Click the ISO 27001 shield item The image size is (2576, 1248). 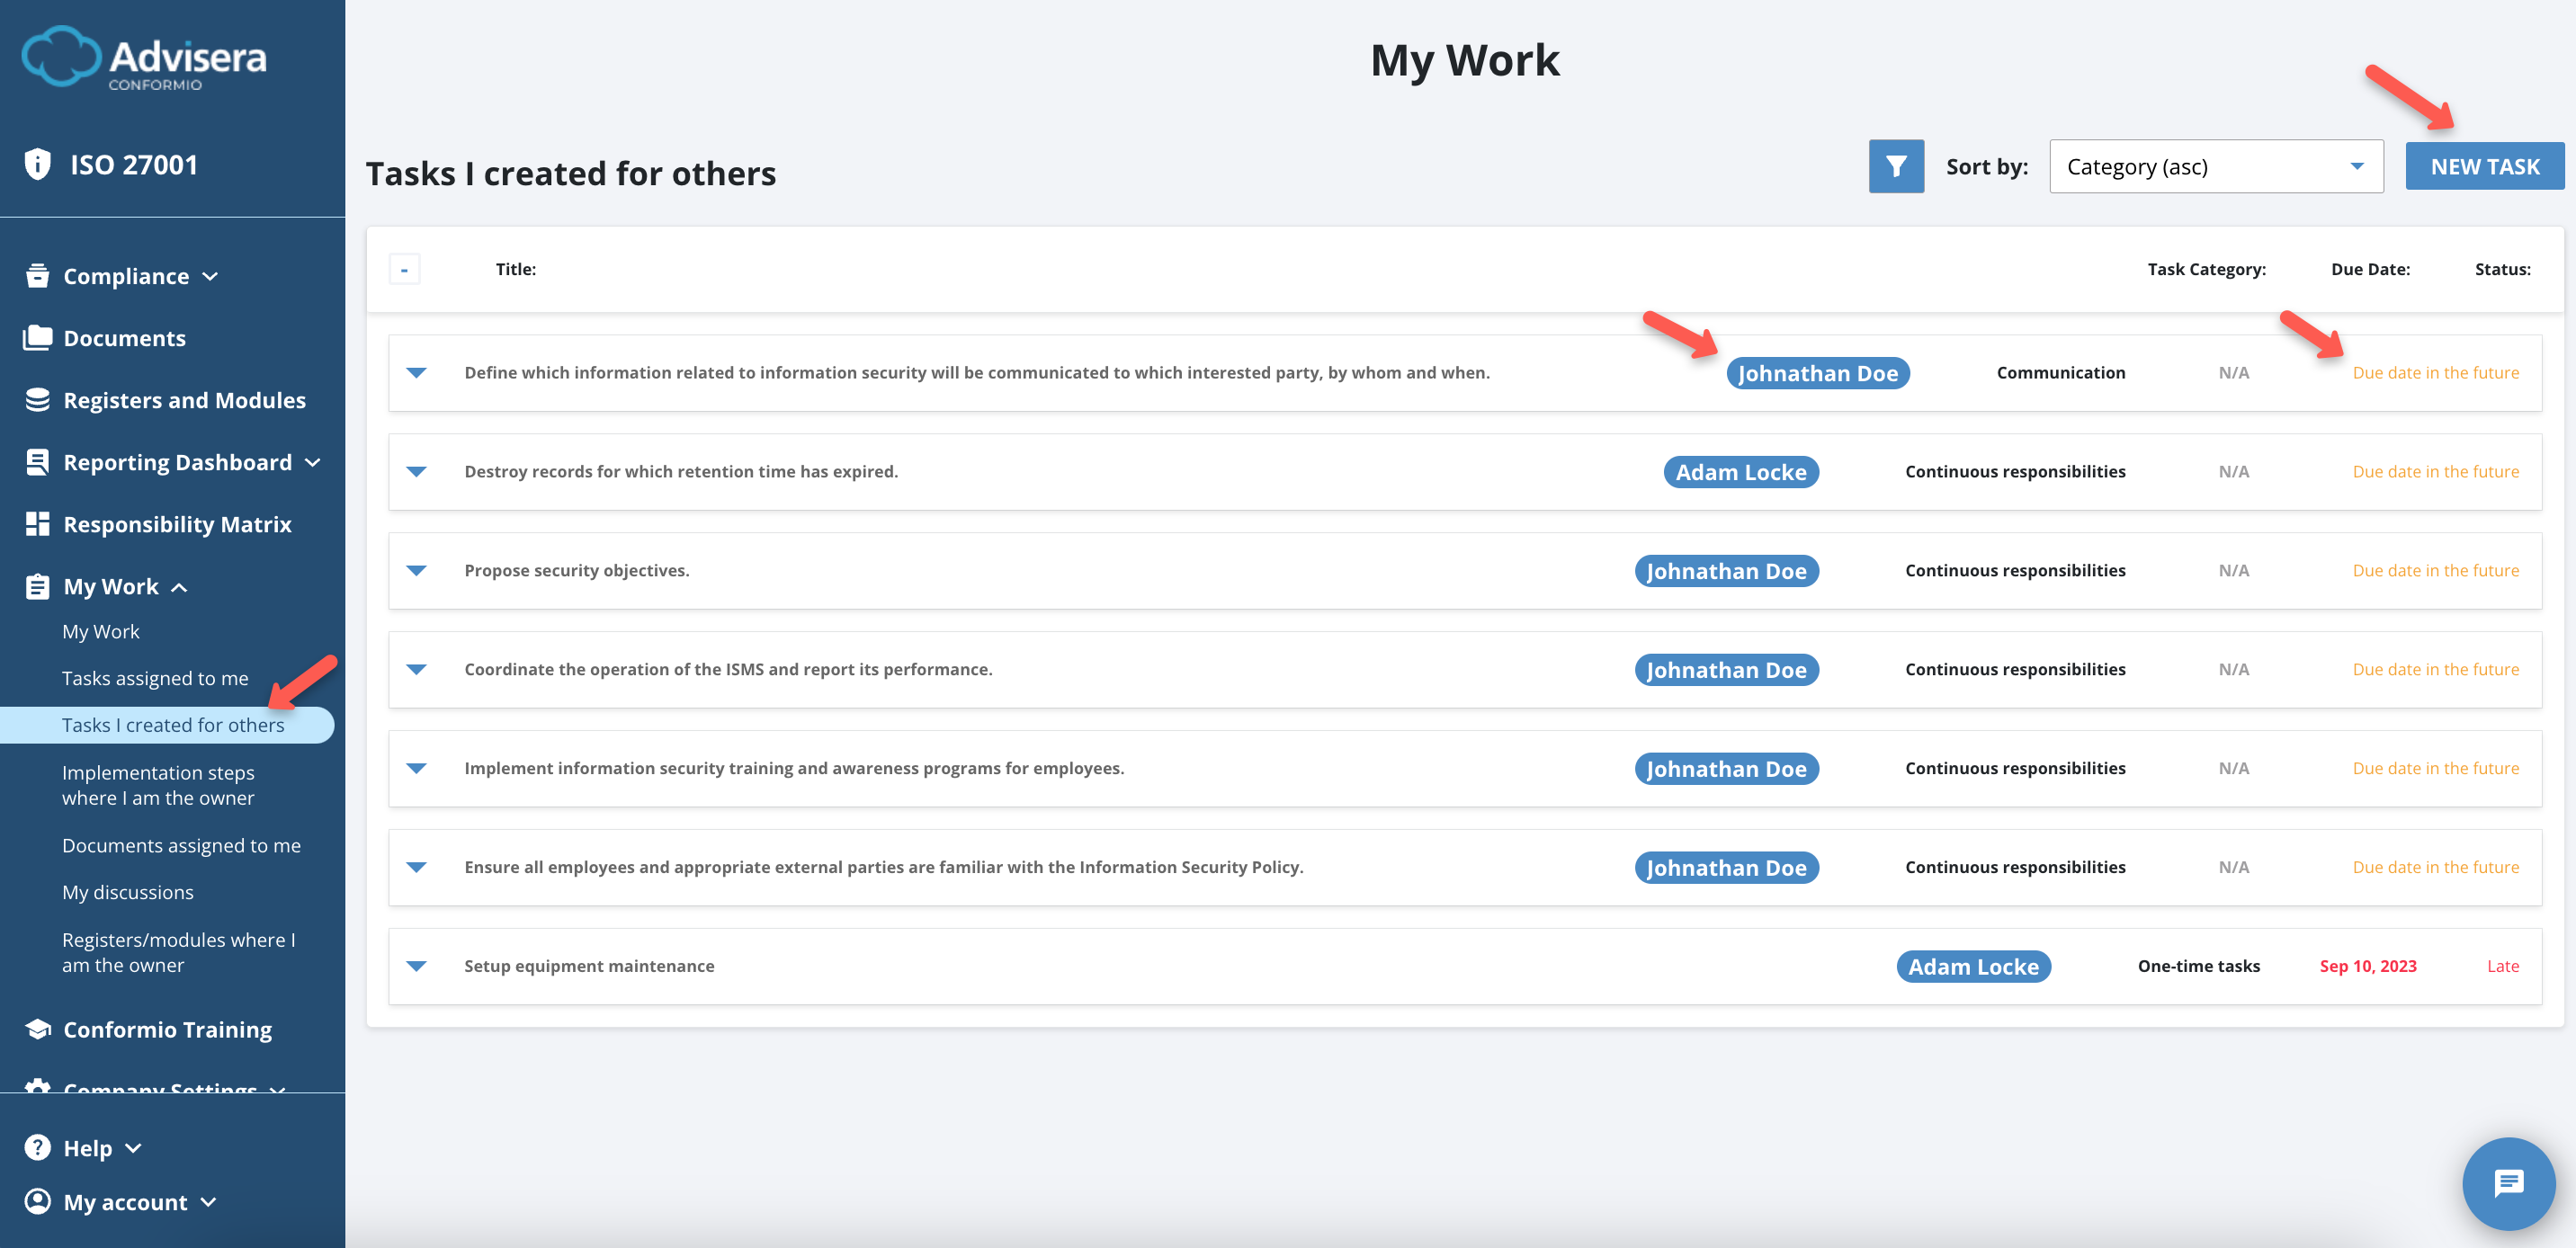[x=133, y=165]
